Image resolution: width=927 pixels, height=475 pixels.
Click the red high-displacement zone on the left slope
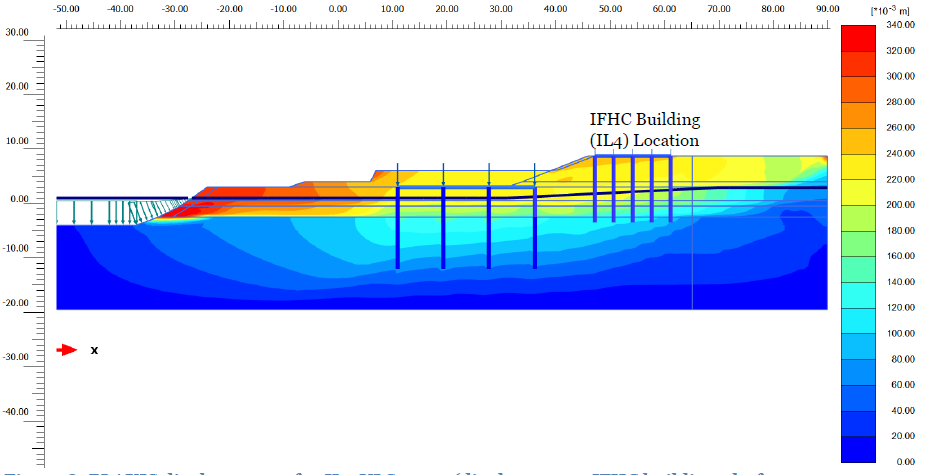point(240,193)
